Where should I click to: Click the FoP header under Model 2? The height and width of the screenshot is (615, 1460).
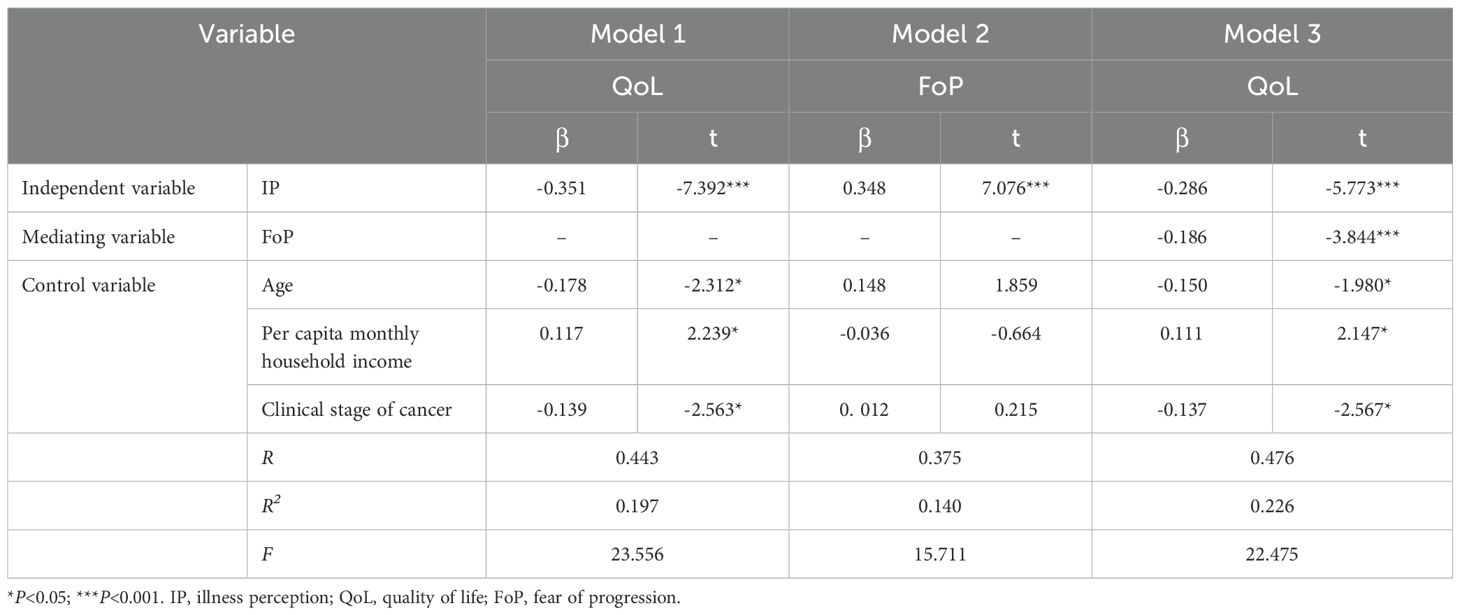(940, 87)
